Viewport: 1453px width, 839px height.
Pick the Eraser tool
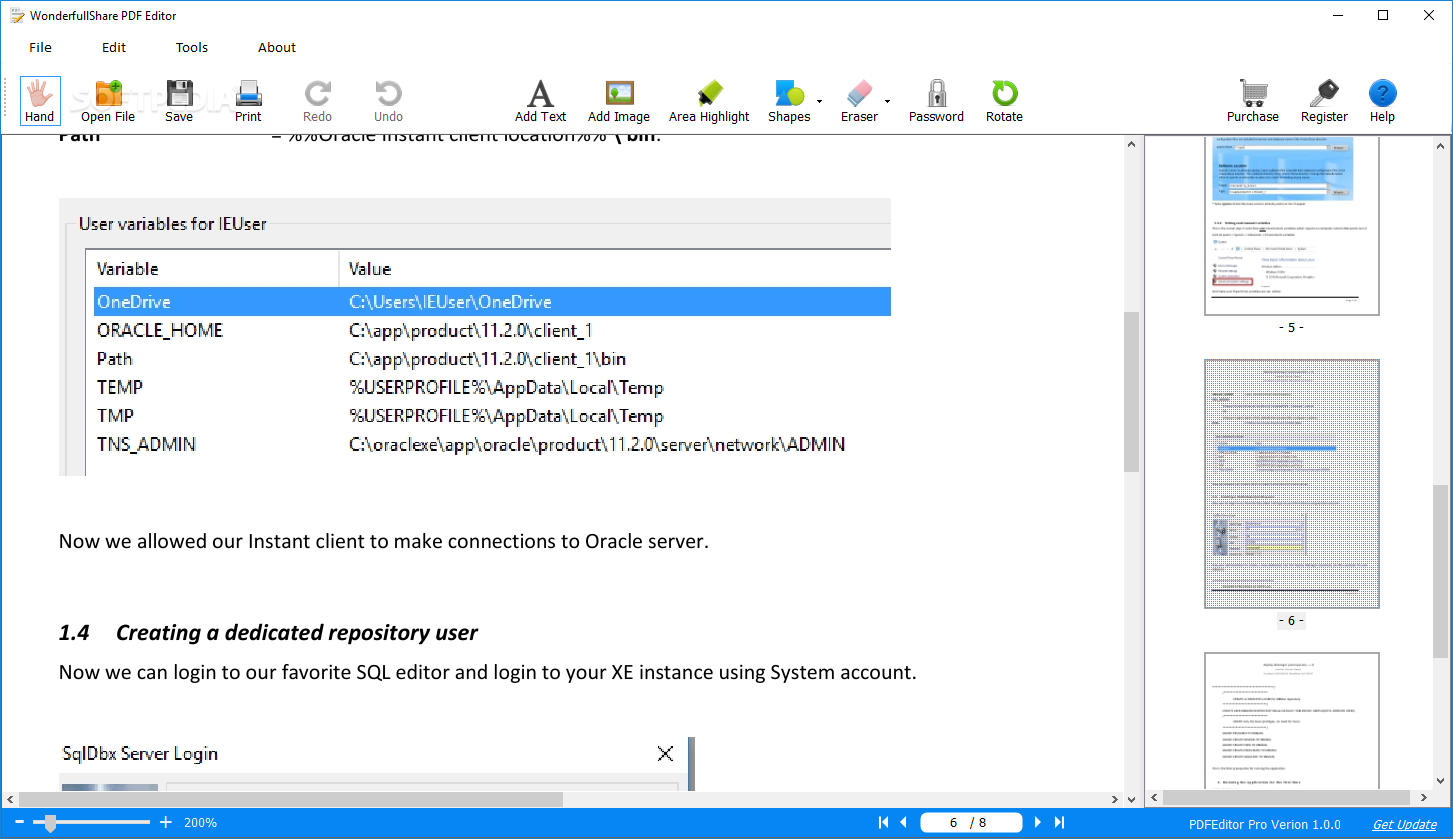tap(859, 101)
